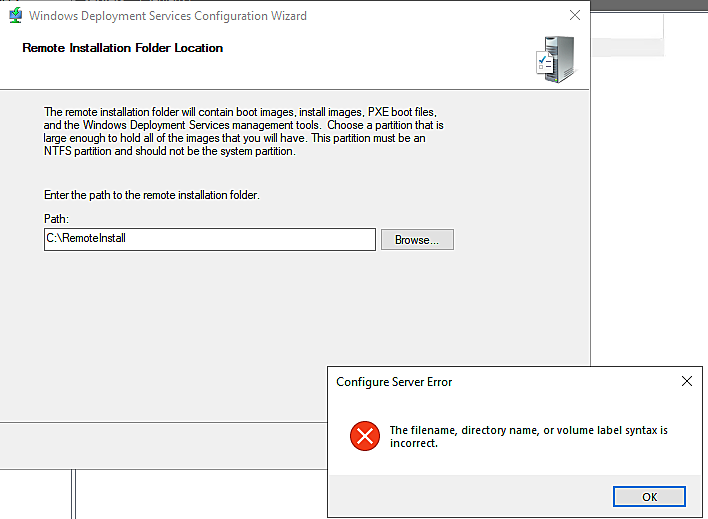Viewport: 708px width, 519px height.
Task: Click the server checklist icon in header
Action: (x=555, y=59)
